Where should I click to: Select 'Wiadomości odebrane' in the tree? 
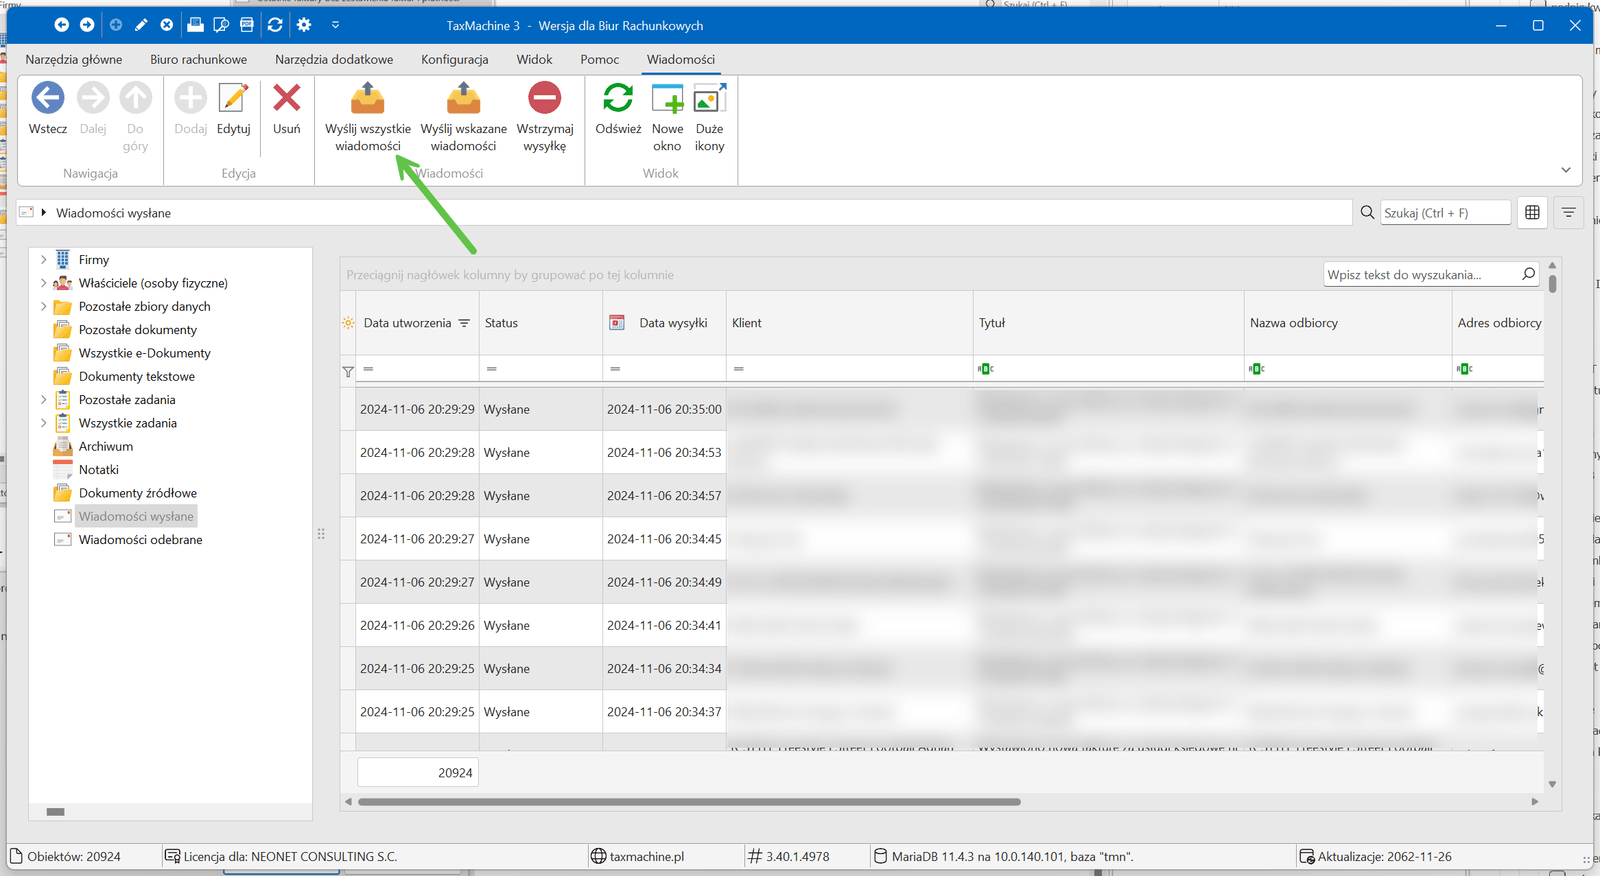(x=140, y=540)
